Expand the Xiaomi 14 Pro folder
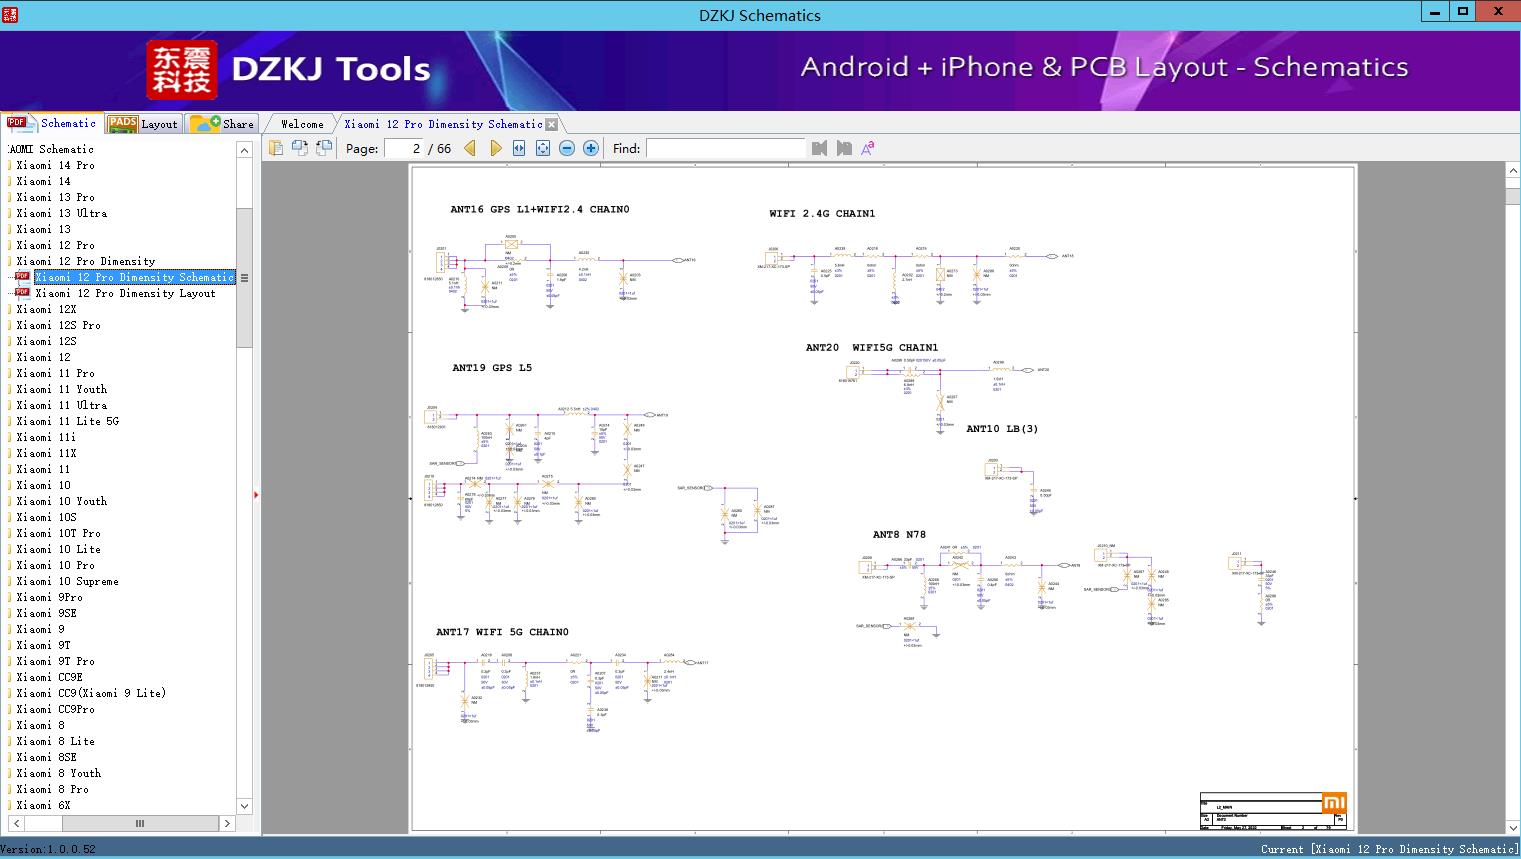This screenshot has width=1521, height=859. pyautogui.click(x=55, y=165)
